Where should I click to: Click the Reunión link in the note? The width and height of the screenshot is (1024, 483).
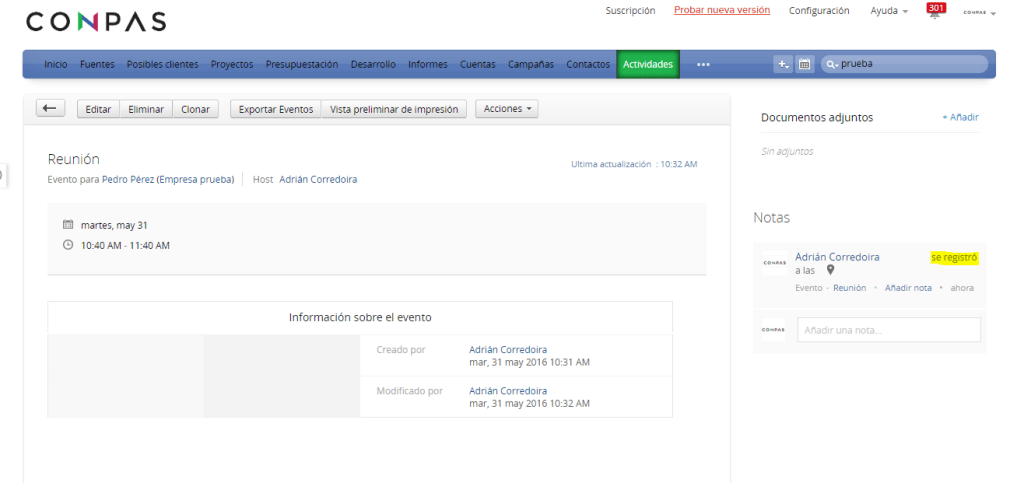[850, 288]
